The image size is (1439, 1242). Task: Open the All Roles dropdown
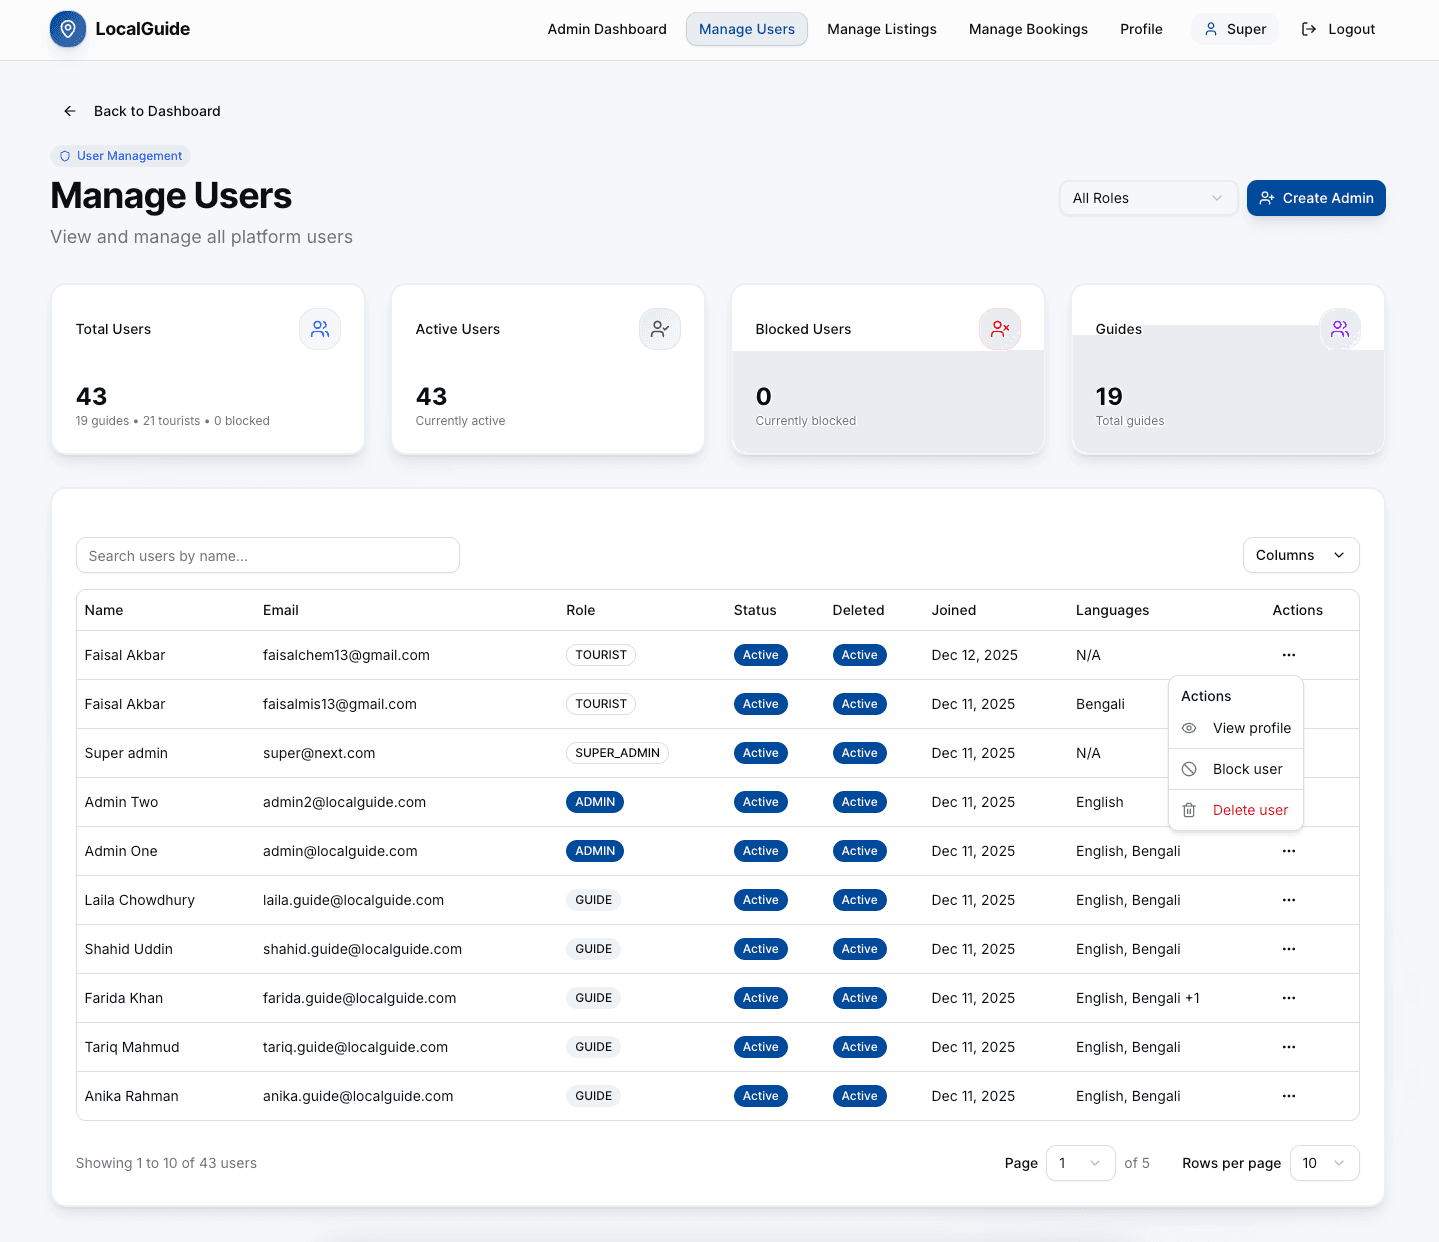click(x=1147, y=198)
